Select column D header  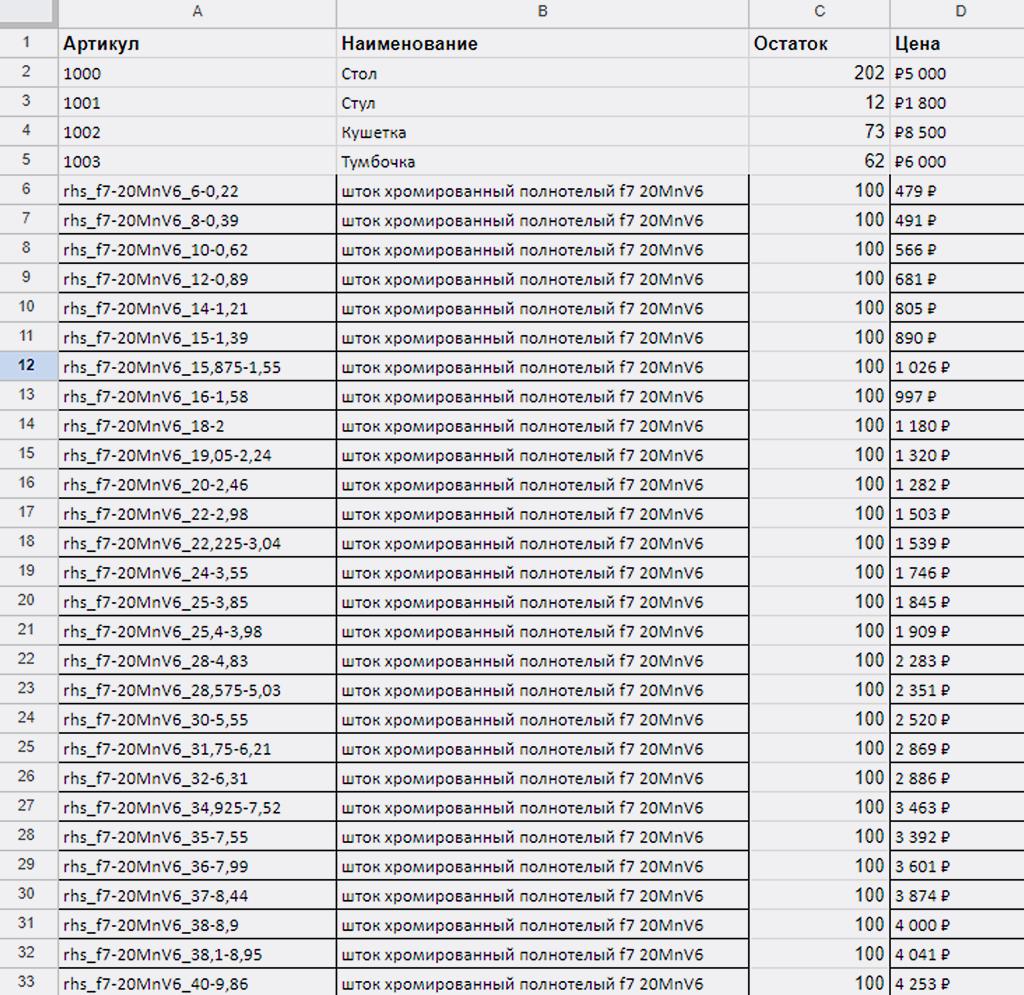pyautogui.click(x=957, y=12)
